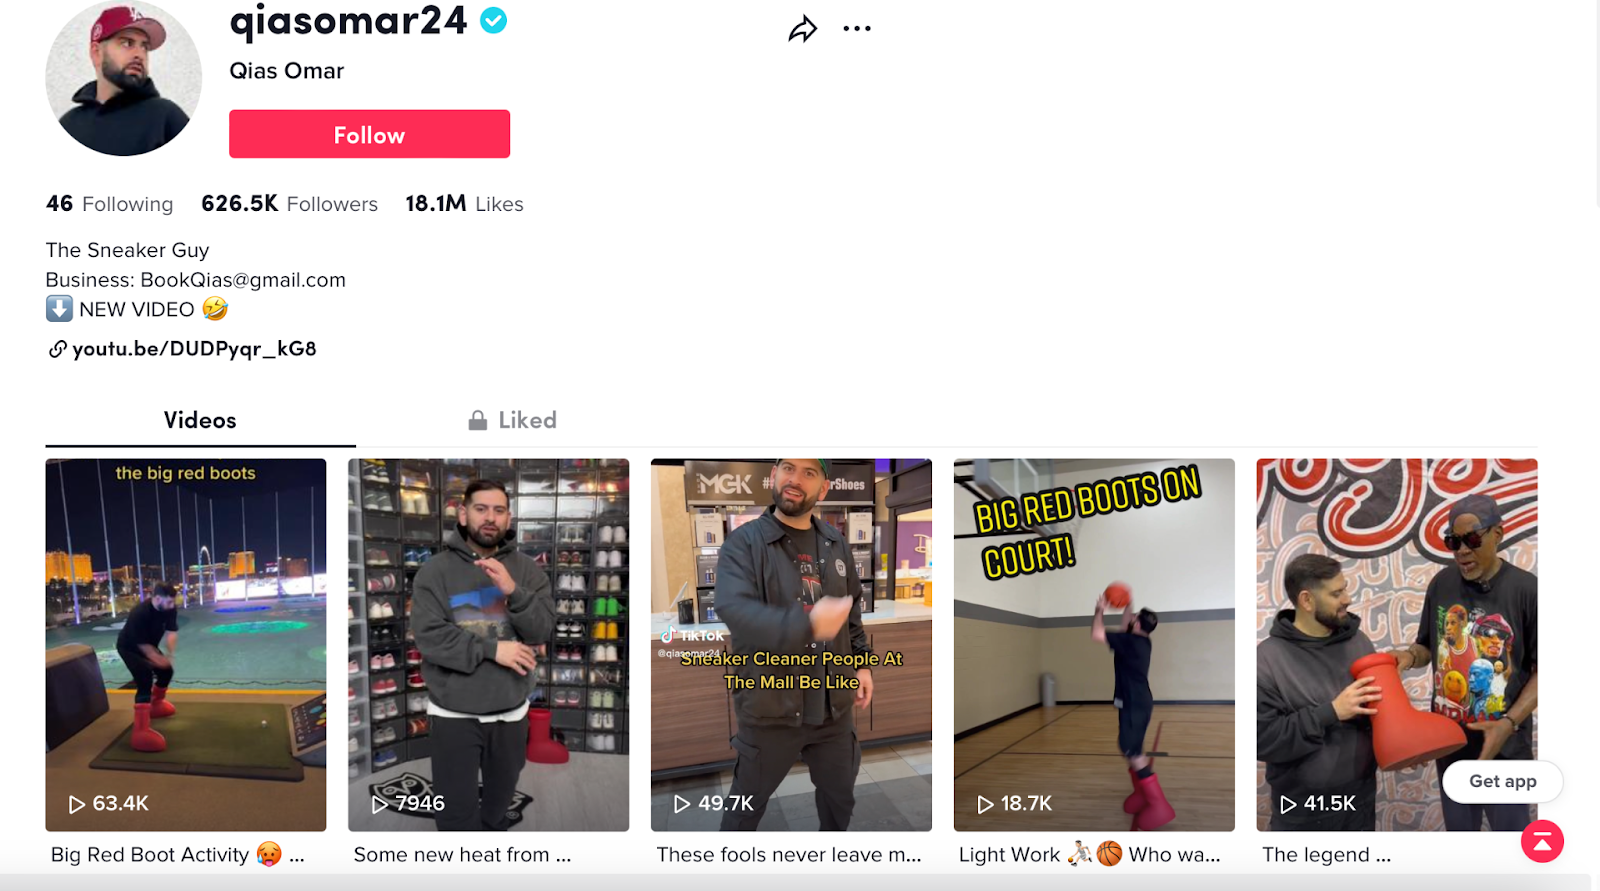Open the "Some new heat from" video

[x=488, y=645]
